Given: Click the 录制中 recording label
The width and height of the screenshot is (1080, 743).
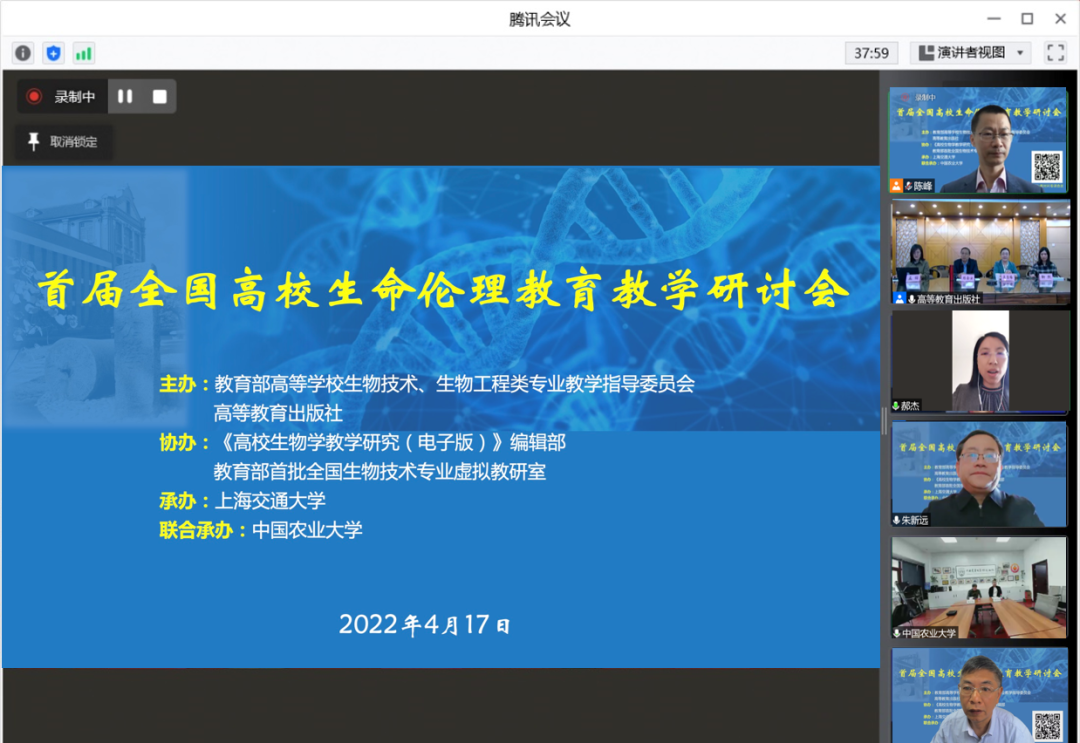Looking at the screenshot, I should coord(75,97).
